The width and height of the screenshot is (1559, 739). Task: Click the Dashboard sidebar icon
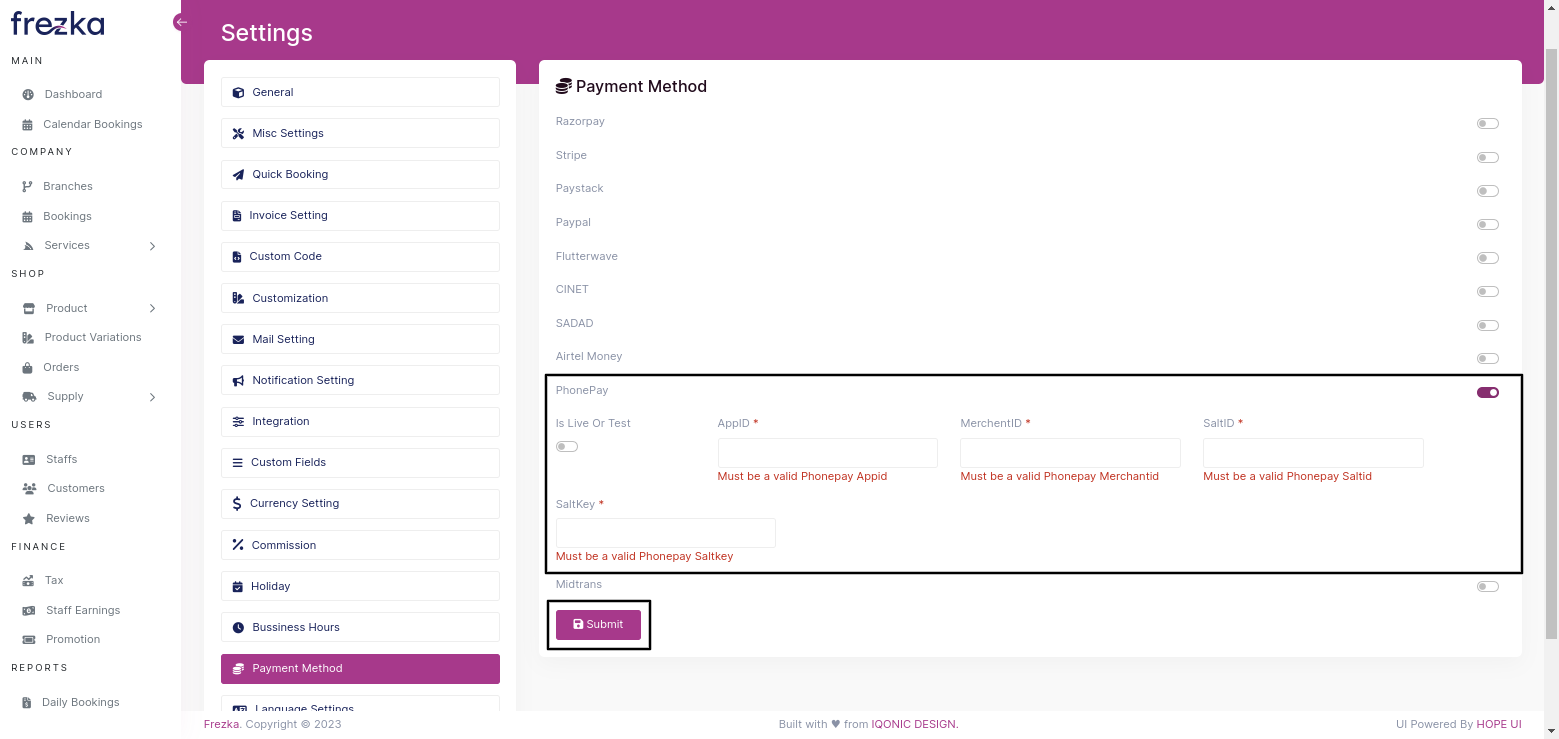[28, 94]
